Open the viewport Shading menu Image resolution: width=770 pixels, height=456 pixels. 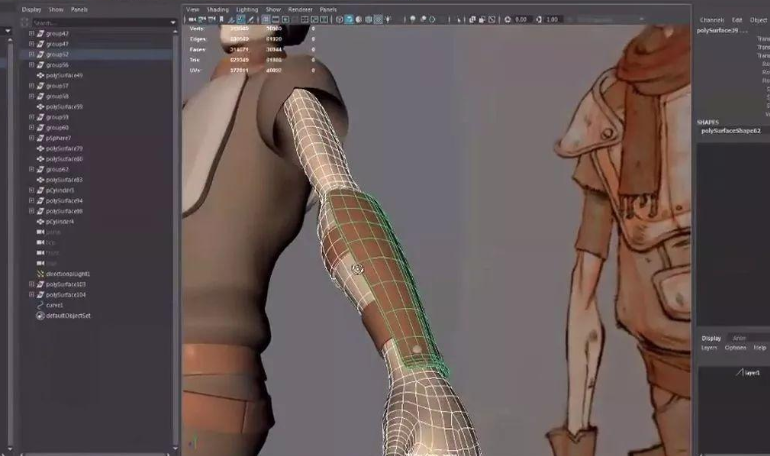tap(218, 9)
